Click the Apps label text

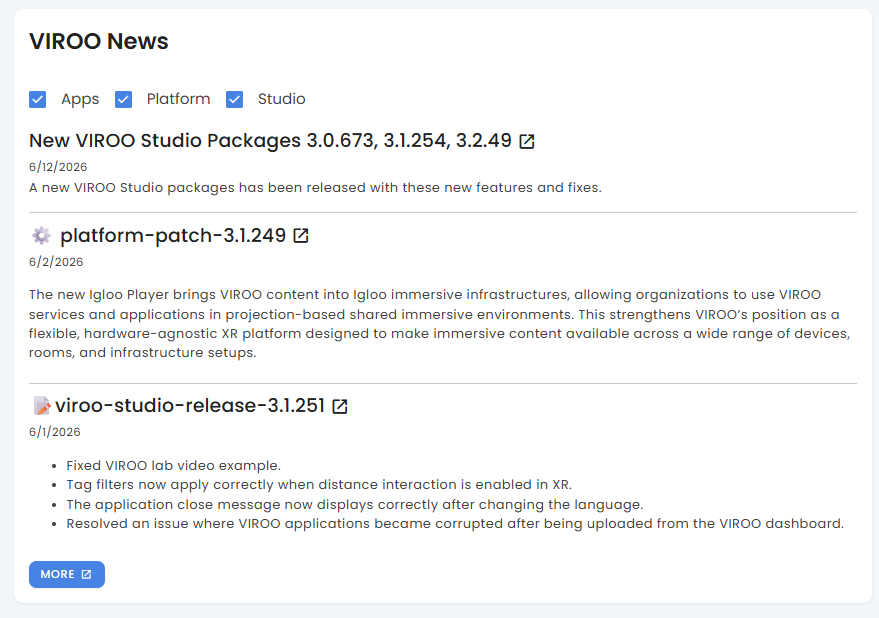[80, 99]
